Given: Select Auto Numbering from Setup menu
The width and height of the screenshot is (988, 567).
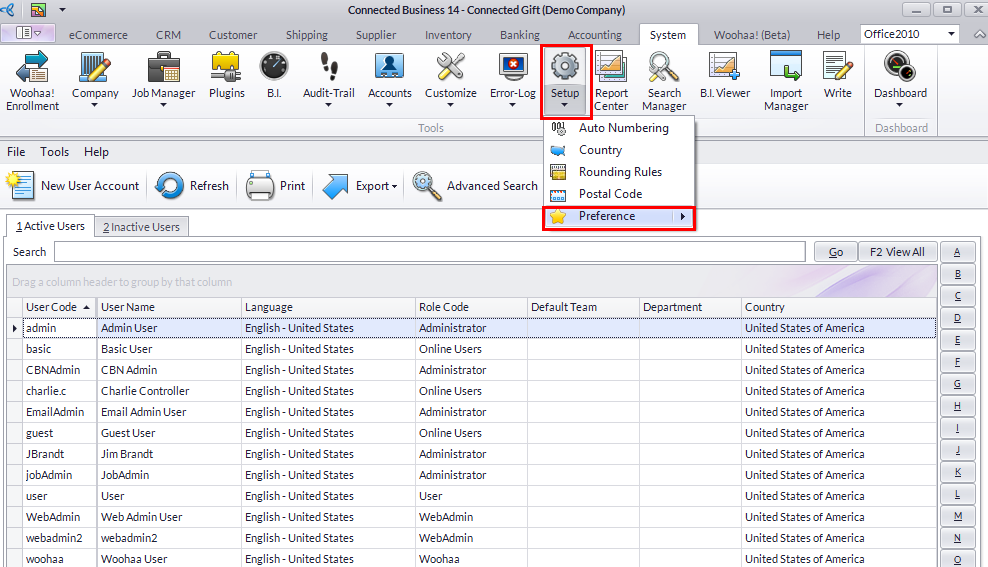Looking at the screenshot, I should (623, 128).
